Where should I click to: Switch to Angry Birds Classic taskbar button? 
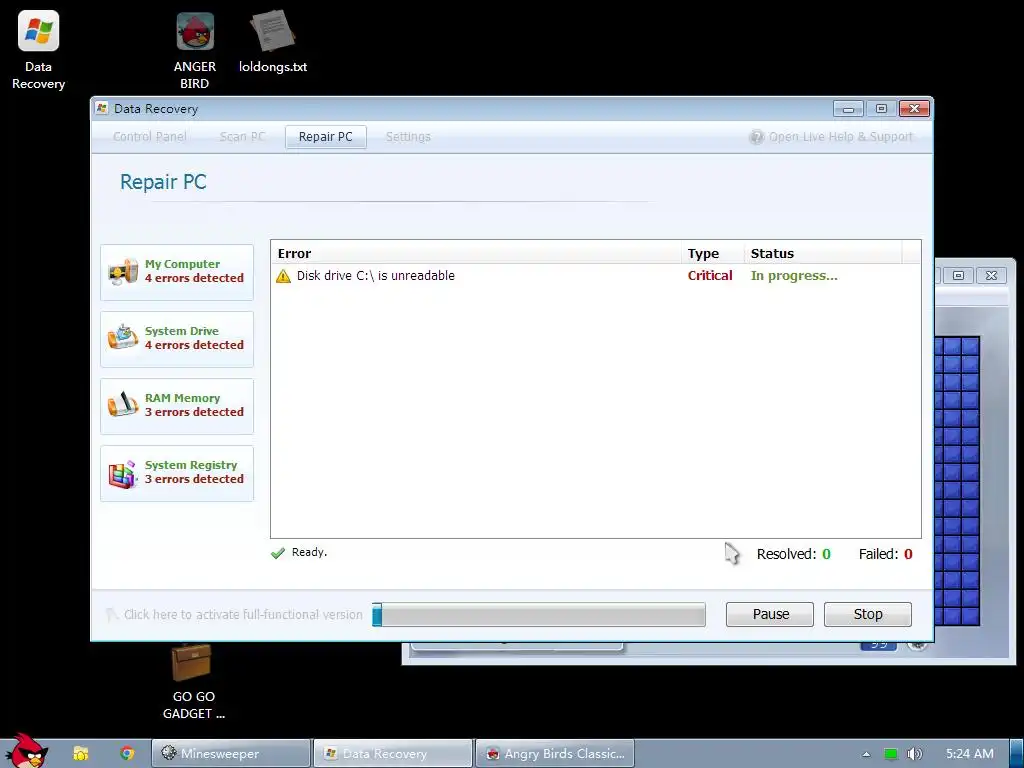point(554,754)
